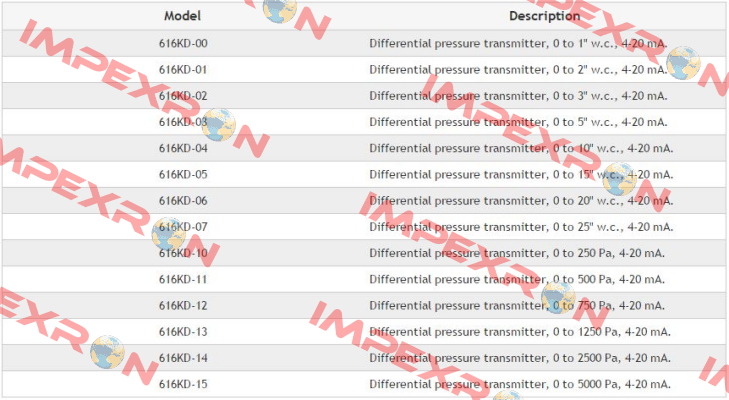Select model 616KD-13 cell
This screenshot has width=729, height=400.
(x=183, y=332)
